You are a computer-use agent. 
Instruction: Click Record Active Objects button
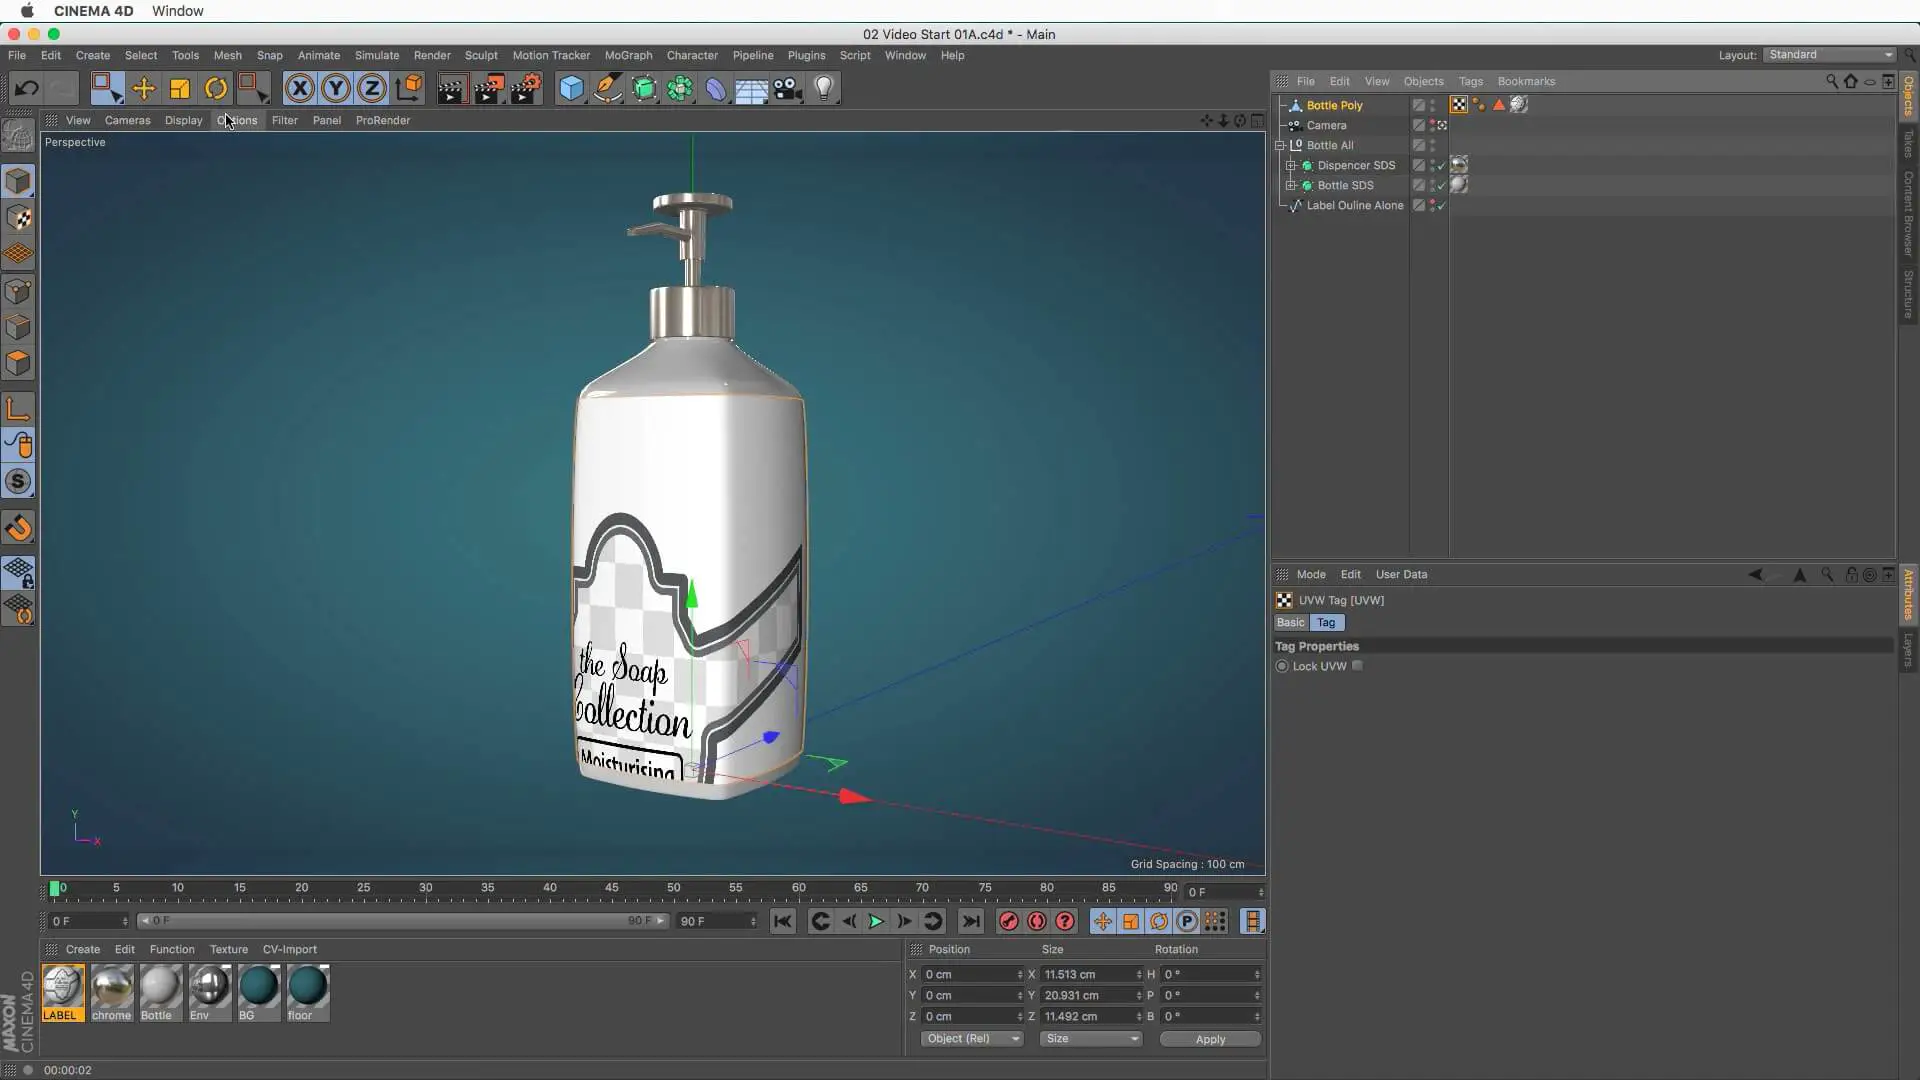tap(1008, 921)
